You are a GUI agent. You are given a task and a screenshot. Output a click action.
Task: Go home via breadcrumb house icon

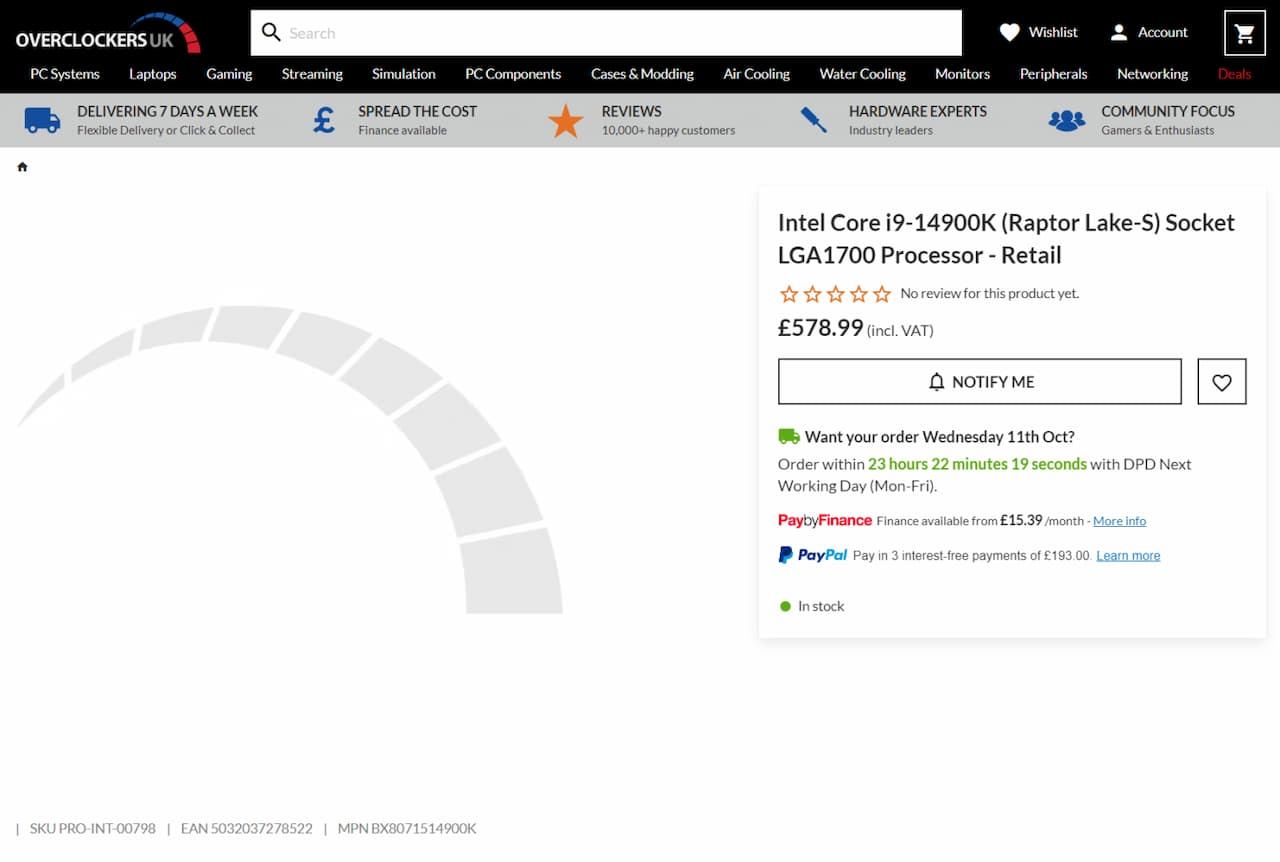click(22, 167)
